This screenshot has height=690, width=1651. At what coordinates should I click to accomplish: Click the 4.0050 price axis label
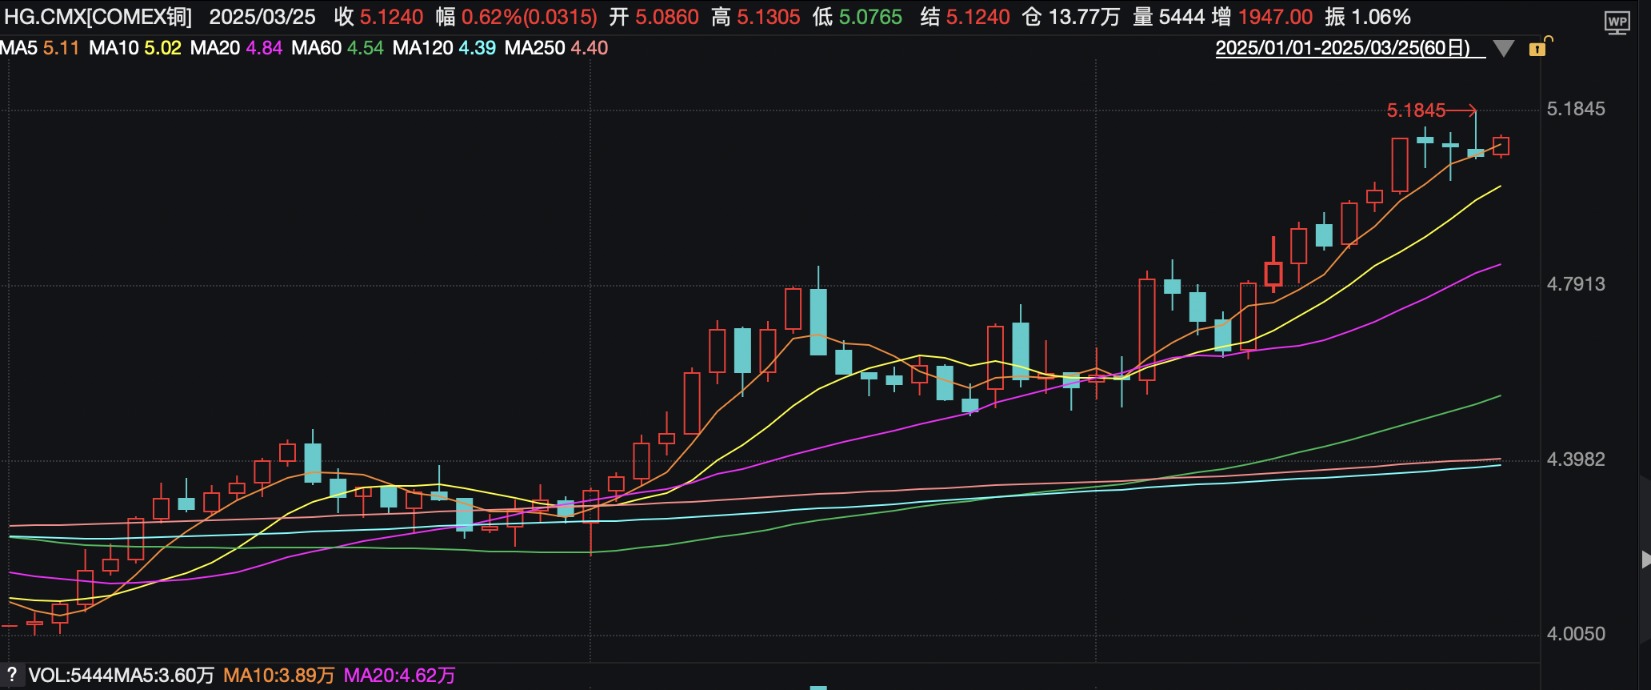[x=1576, y=634]
